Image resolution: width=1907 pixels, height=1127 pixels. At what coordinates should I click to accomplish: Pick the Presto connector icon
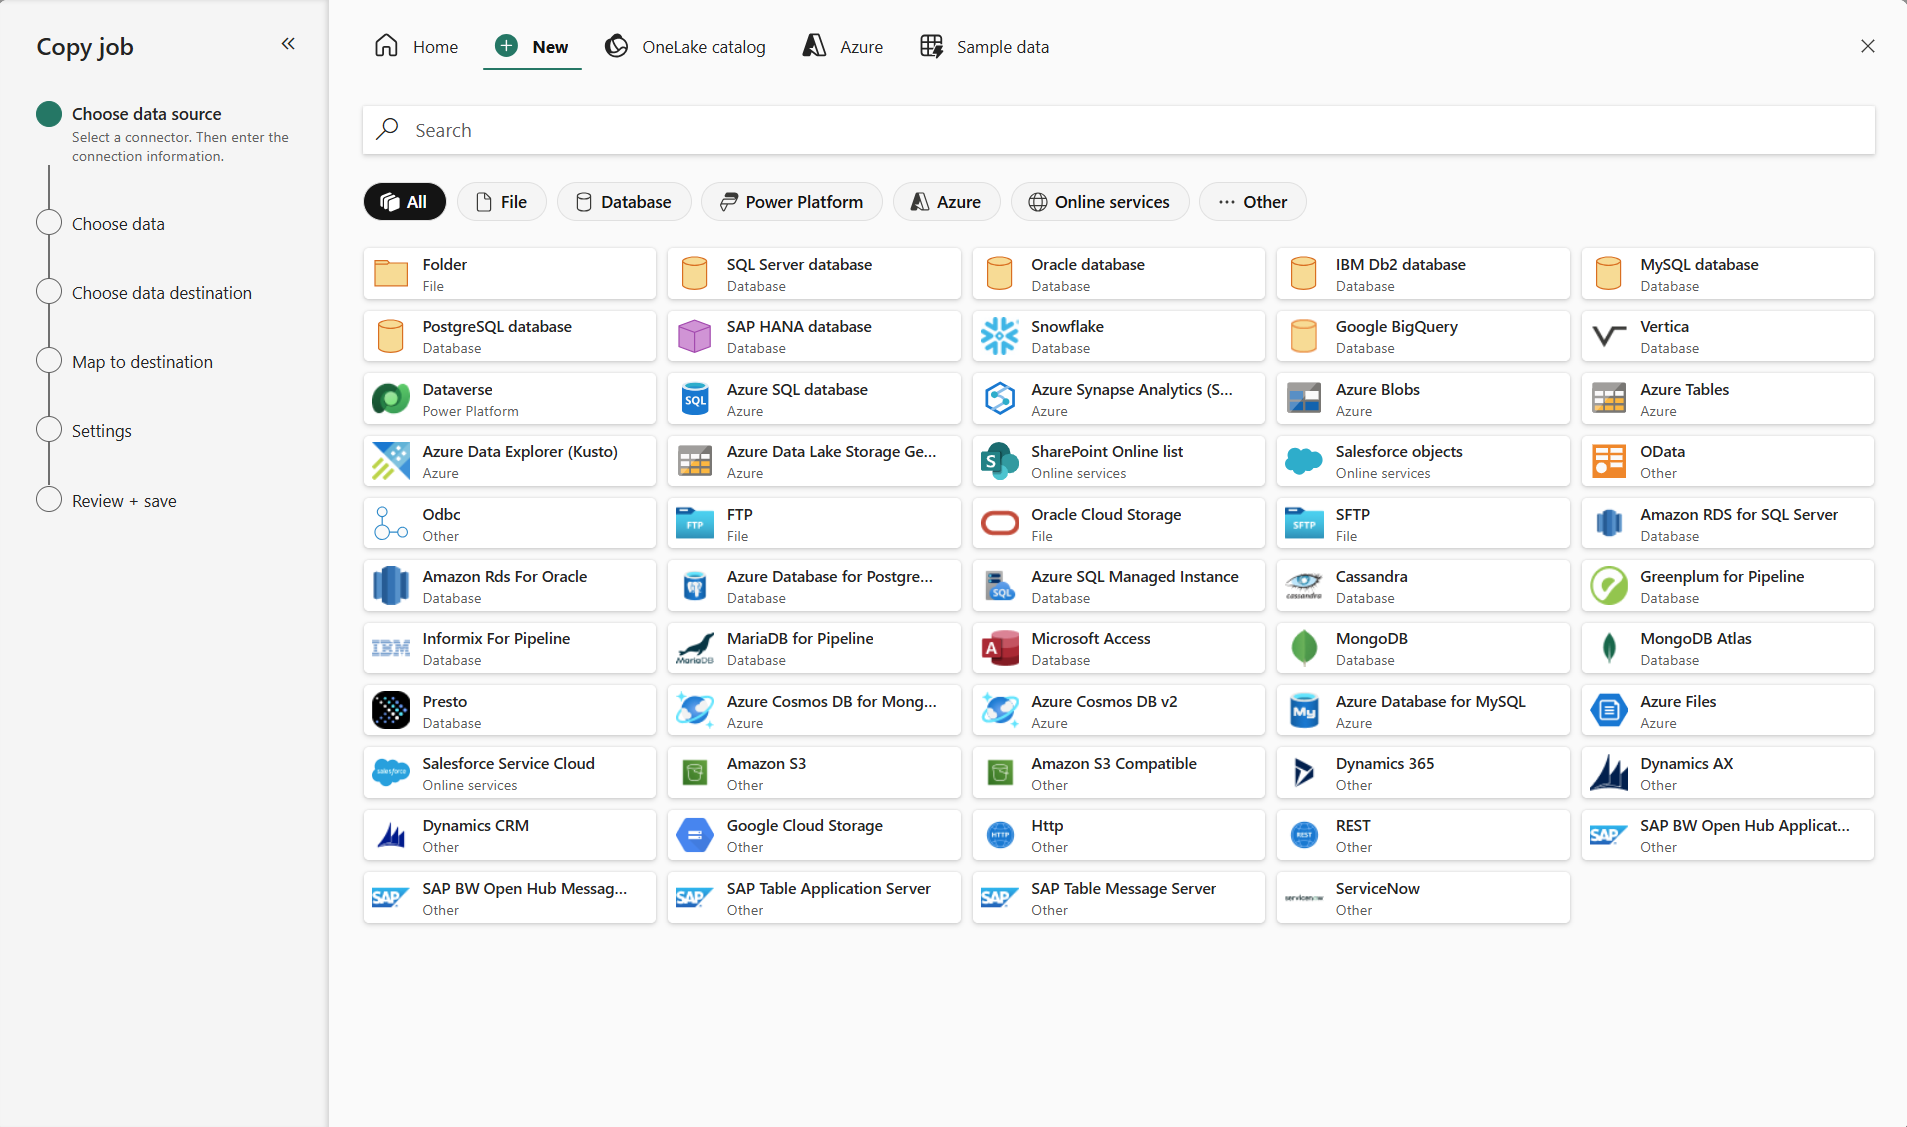point(390,711)
